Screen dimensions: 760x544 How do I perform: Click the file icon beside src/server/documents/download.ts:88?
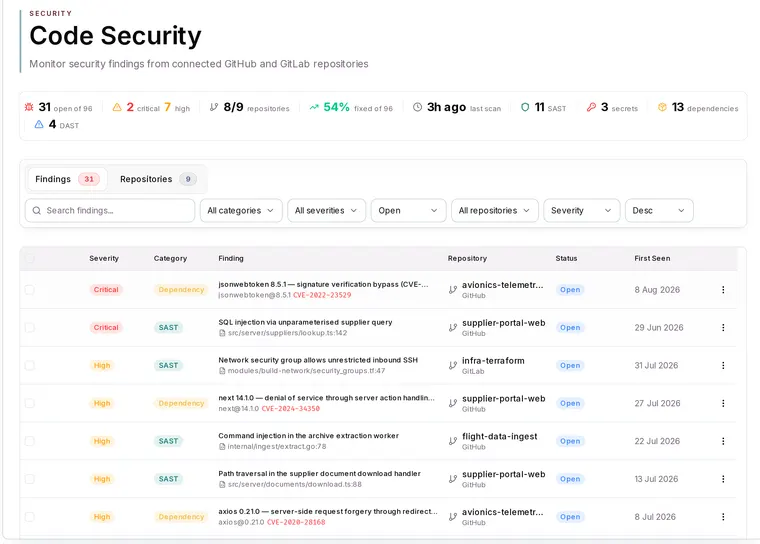(x=222, y=484)
